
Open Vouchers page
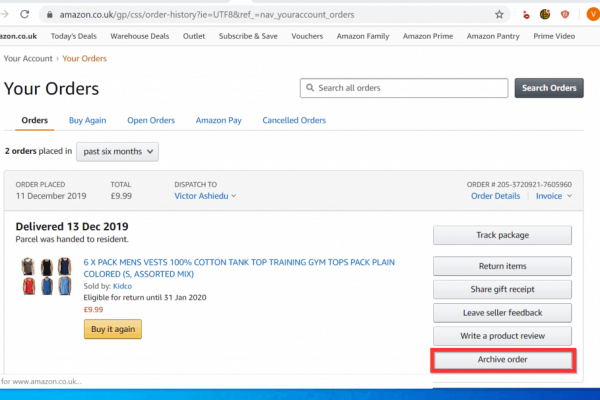(307, 36)
